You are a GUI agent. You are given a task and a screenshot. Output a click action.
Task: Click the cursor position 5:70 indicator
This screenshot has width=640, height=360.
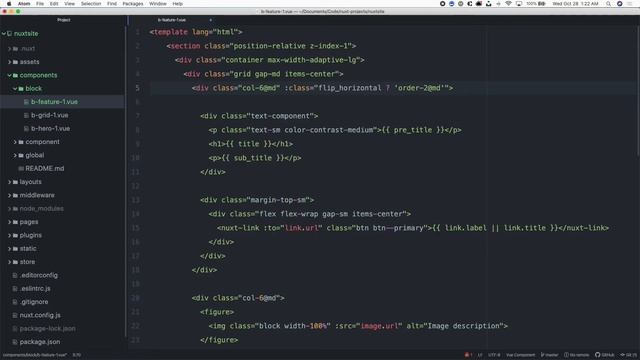pyautogui.click(x=77, y=355)
